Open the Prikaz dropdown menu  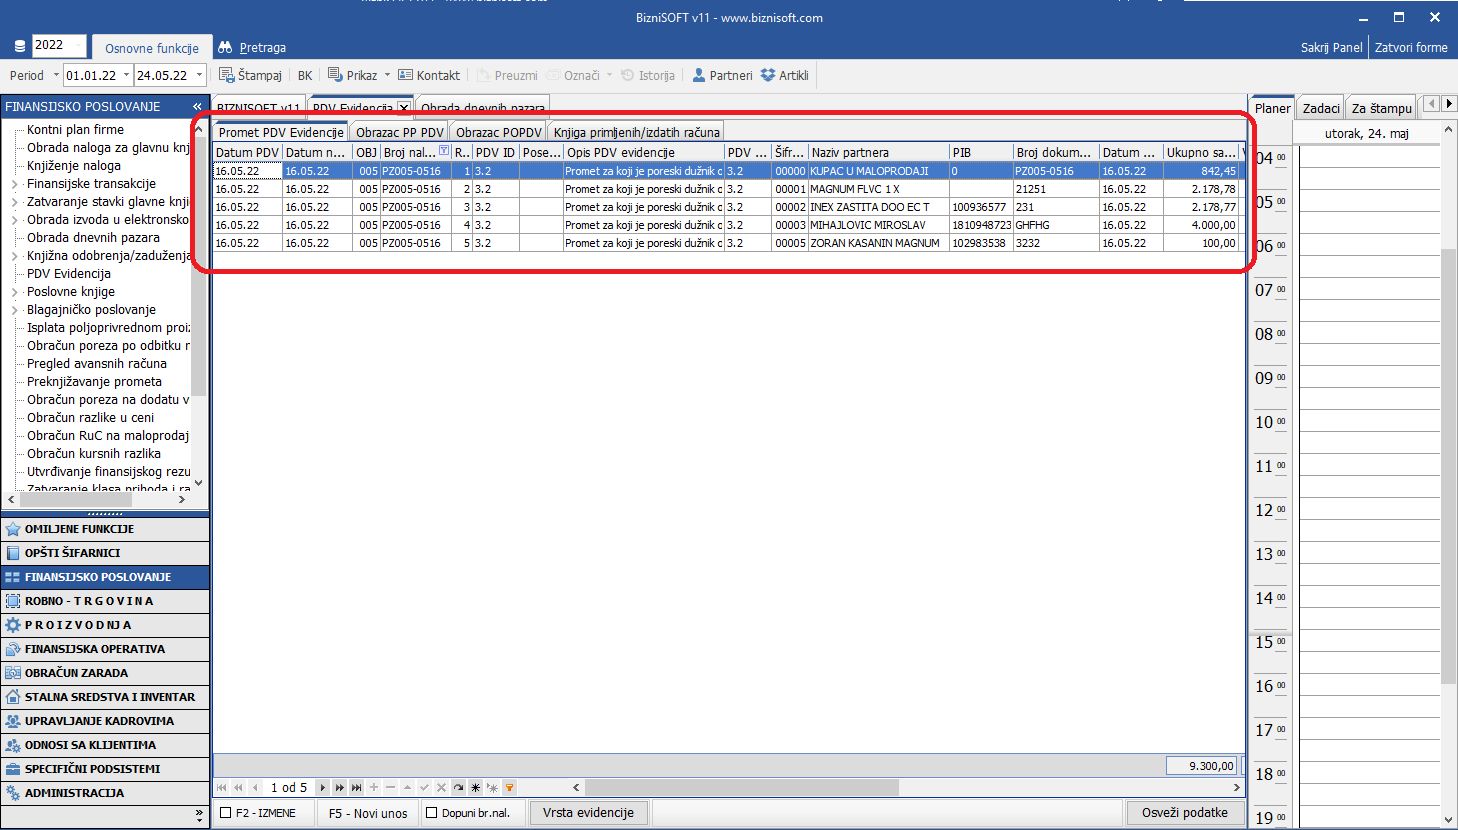pyautogui.click(x=387, y=75)
